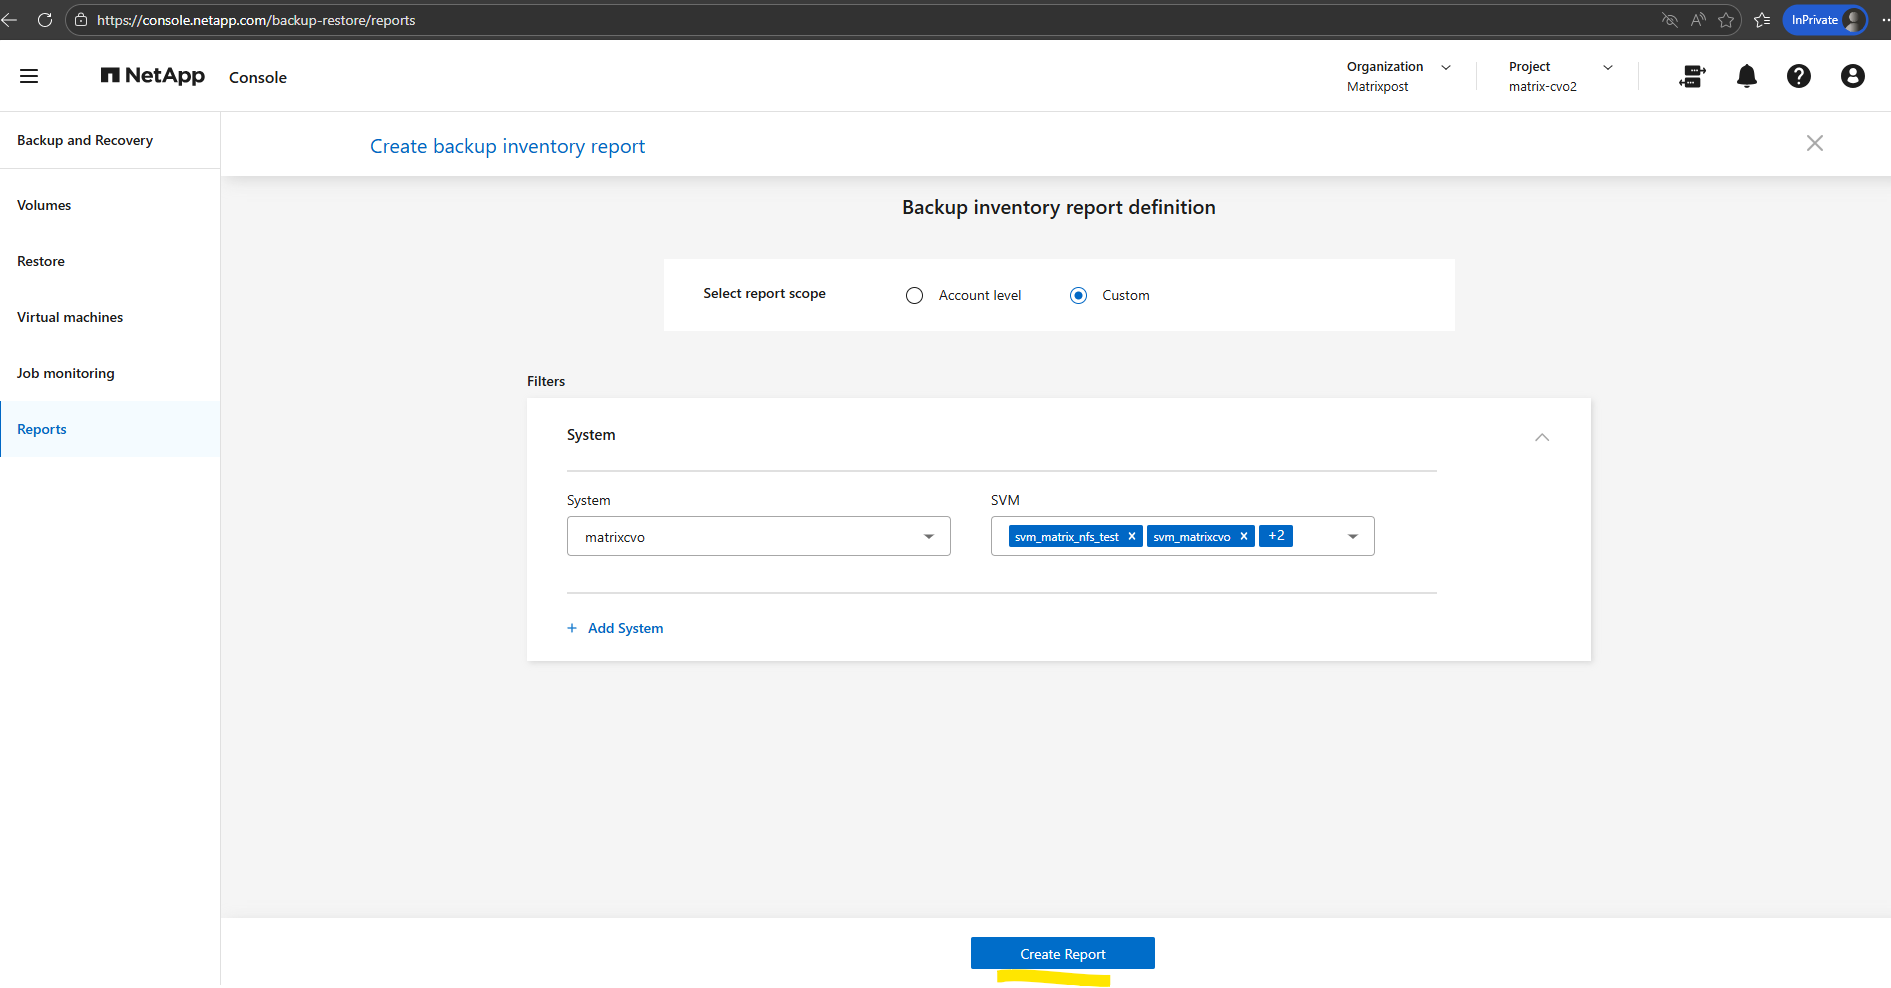
Task: Remove svm_matrixcvo tag from SVM field
Action: 1244,536
